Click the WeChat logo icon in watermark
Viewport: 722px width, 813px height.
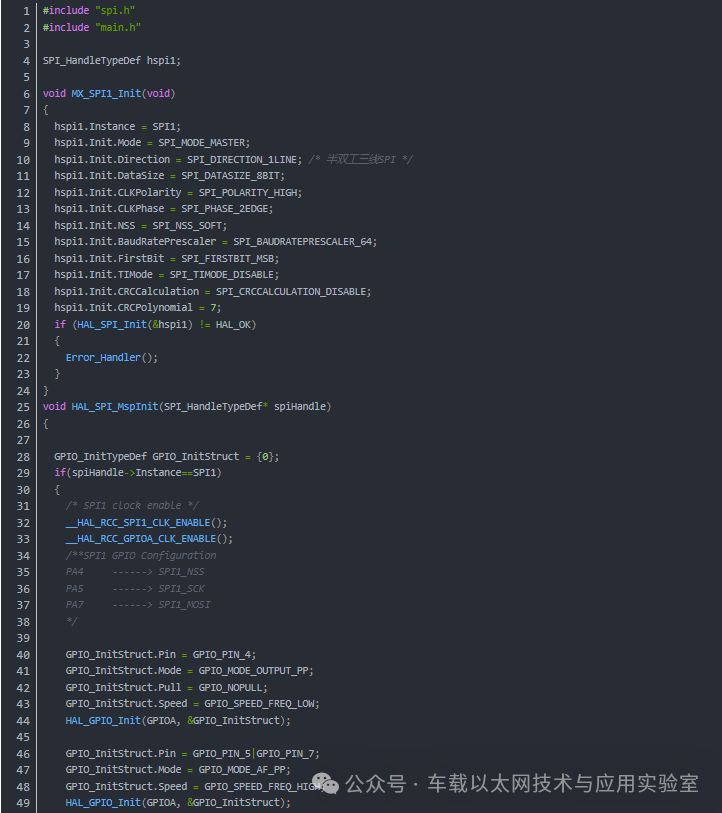(325, 783)
